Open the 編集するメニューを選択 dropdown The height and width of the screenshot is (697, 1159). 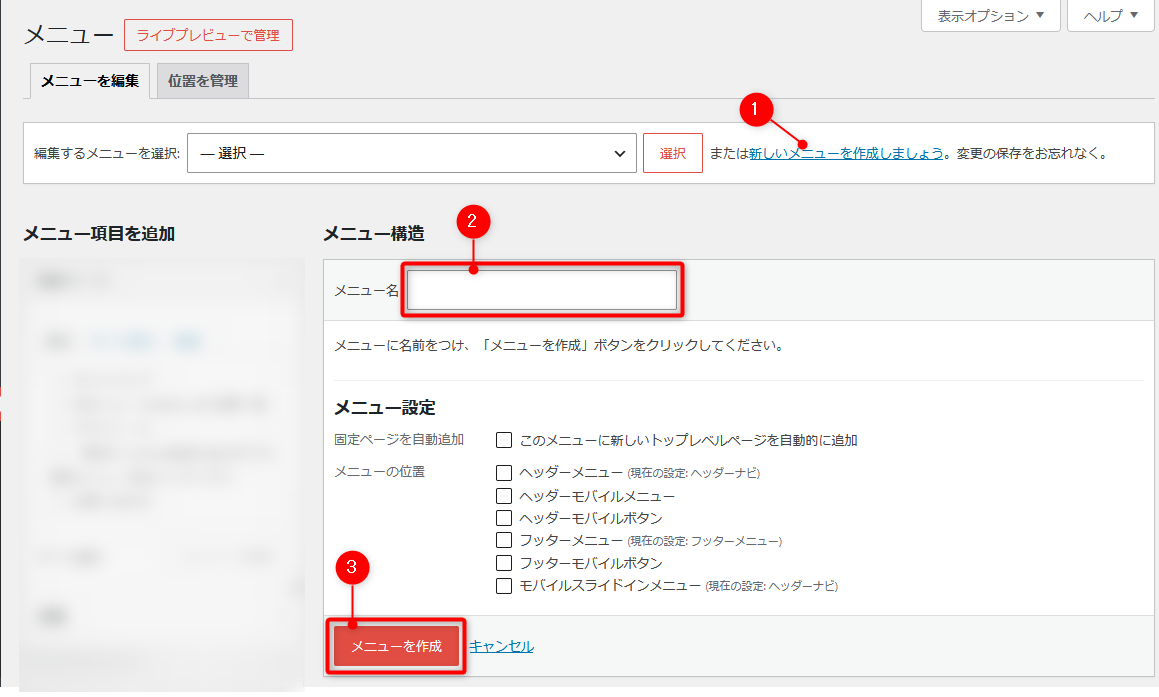coord(412,153)
